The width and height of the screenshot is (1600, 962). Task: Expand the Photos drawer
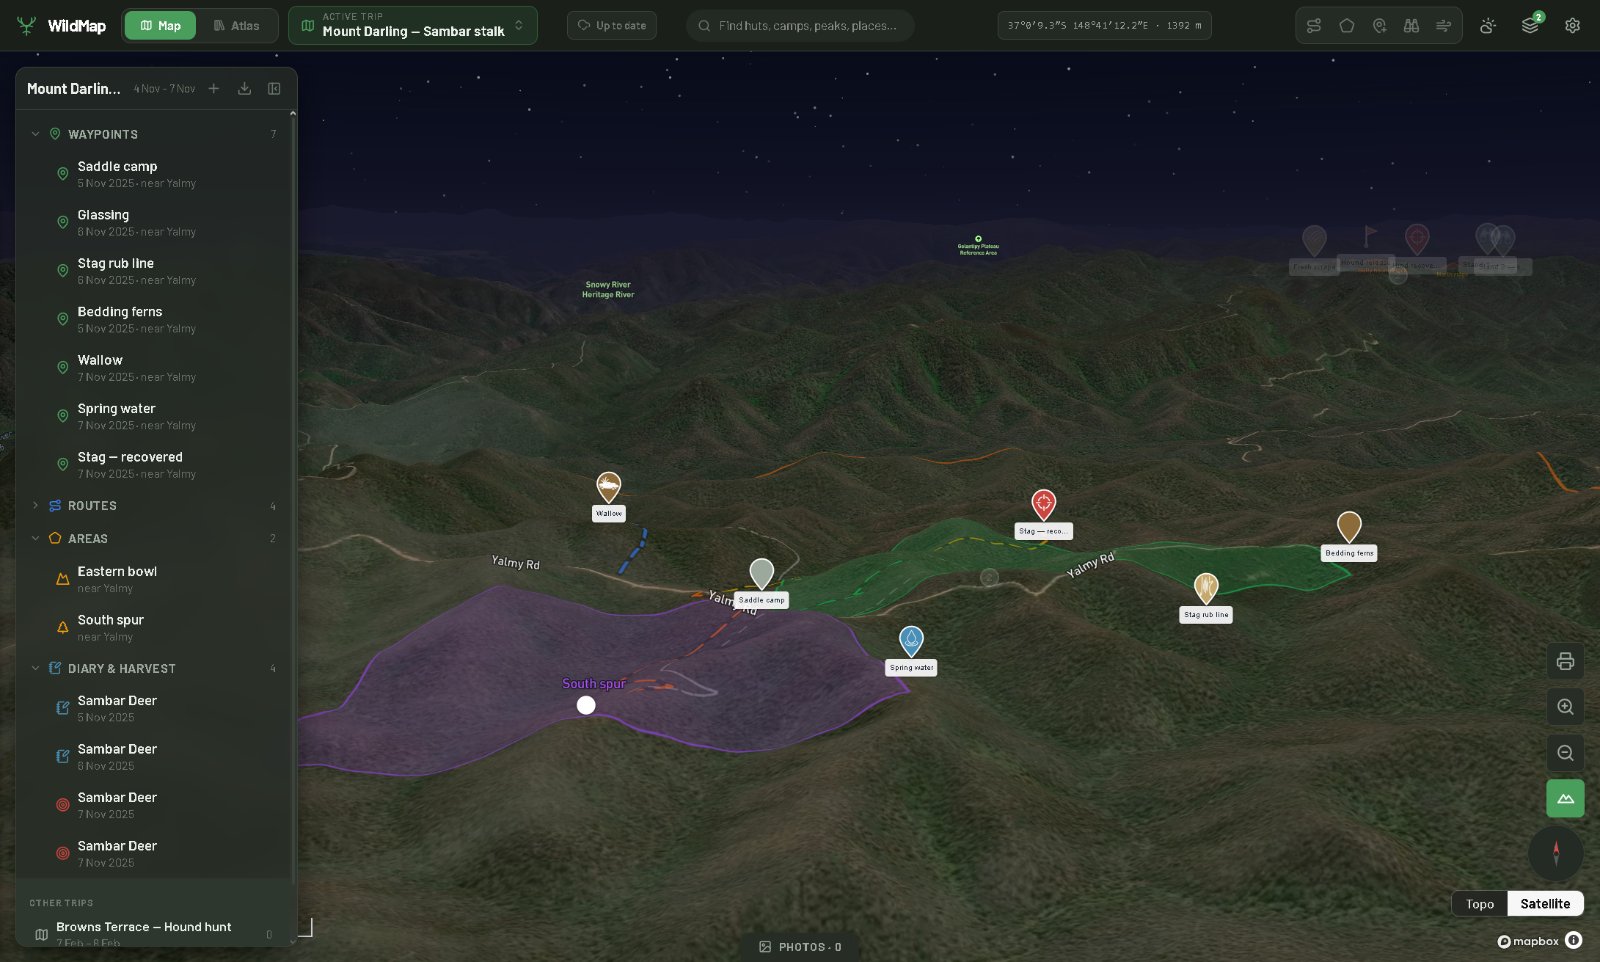click(x=800, y=947)
